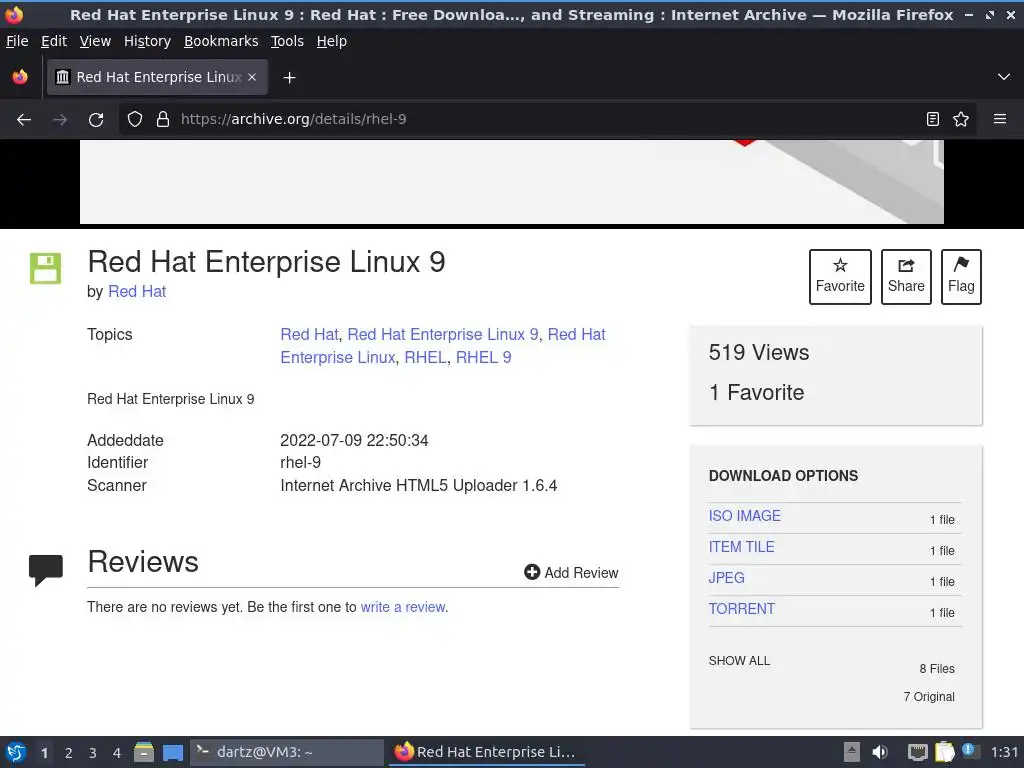Click the taskbar clock showing 1:31
This screenshot has height=768, width=1024.
[1004, 752]
